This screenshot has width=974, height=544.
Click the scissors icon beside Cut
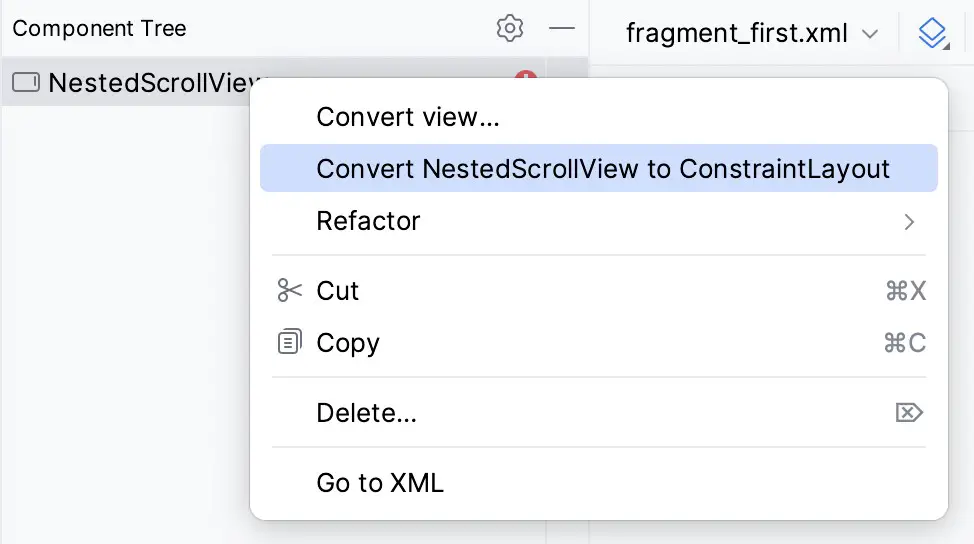point(289,291)
